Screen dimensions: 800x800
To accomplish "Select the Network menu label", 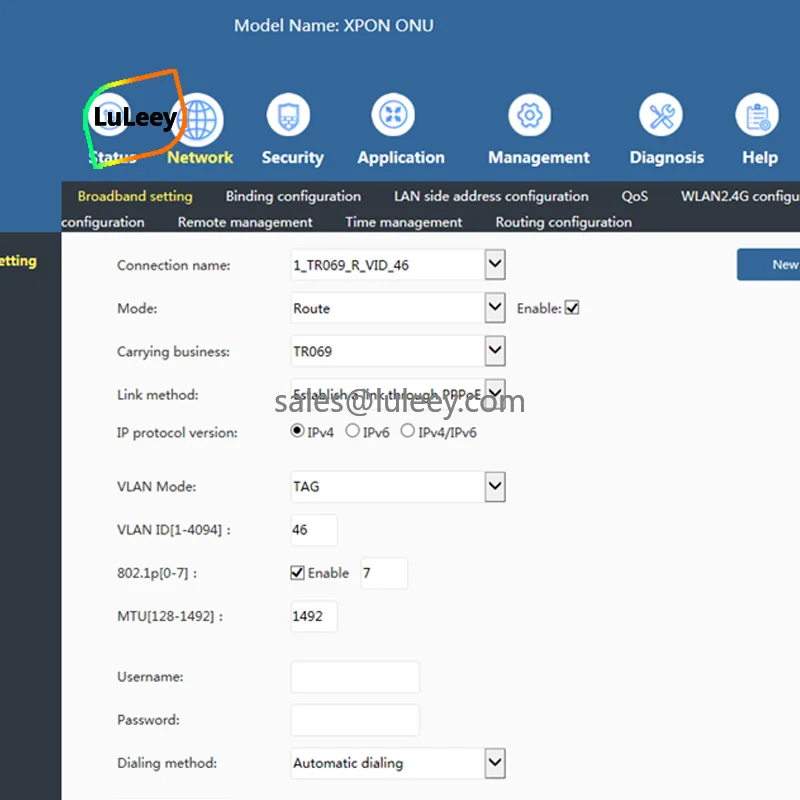I will click(x=200, y=157).
